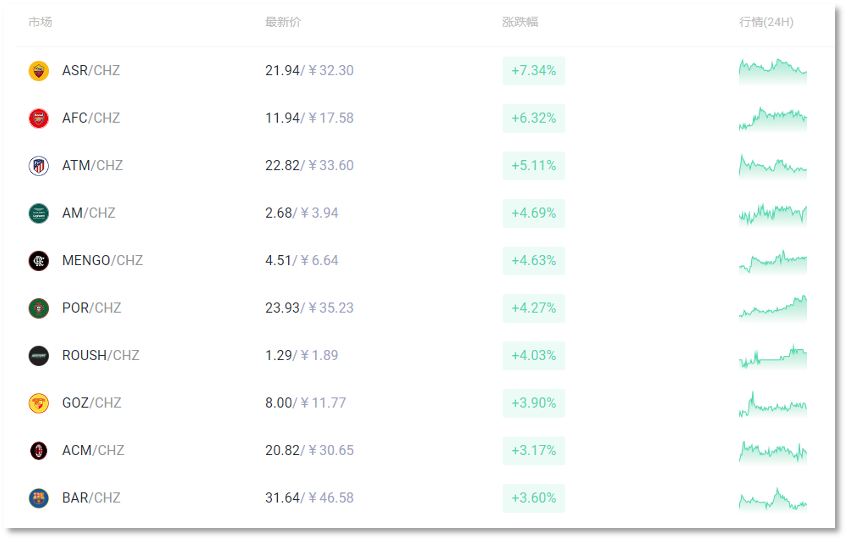Image resolution: width=848 pixels, height=542 pixels.
Task: Click the GOZ Goztepe logo icon
Action: pos(38,403)
